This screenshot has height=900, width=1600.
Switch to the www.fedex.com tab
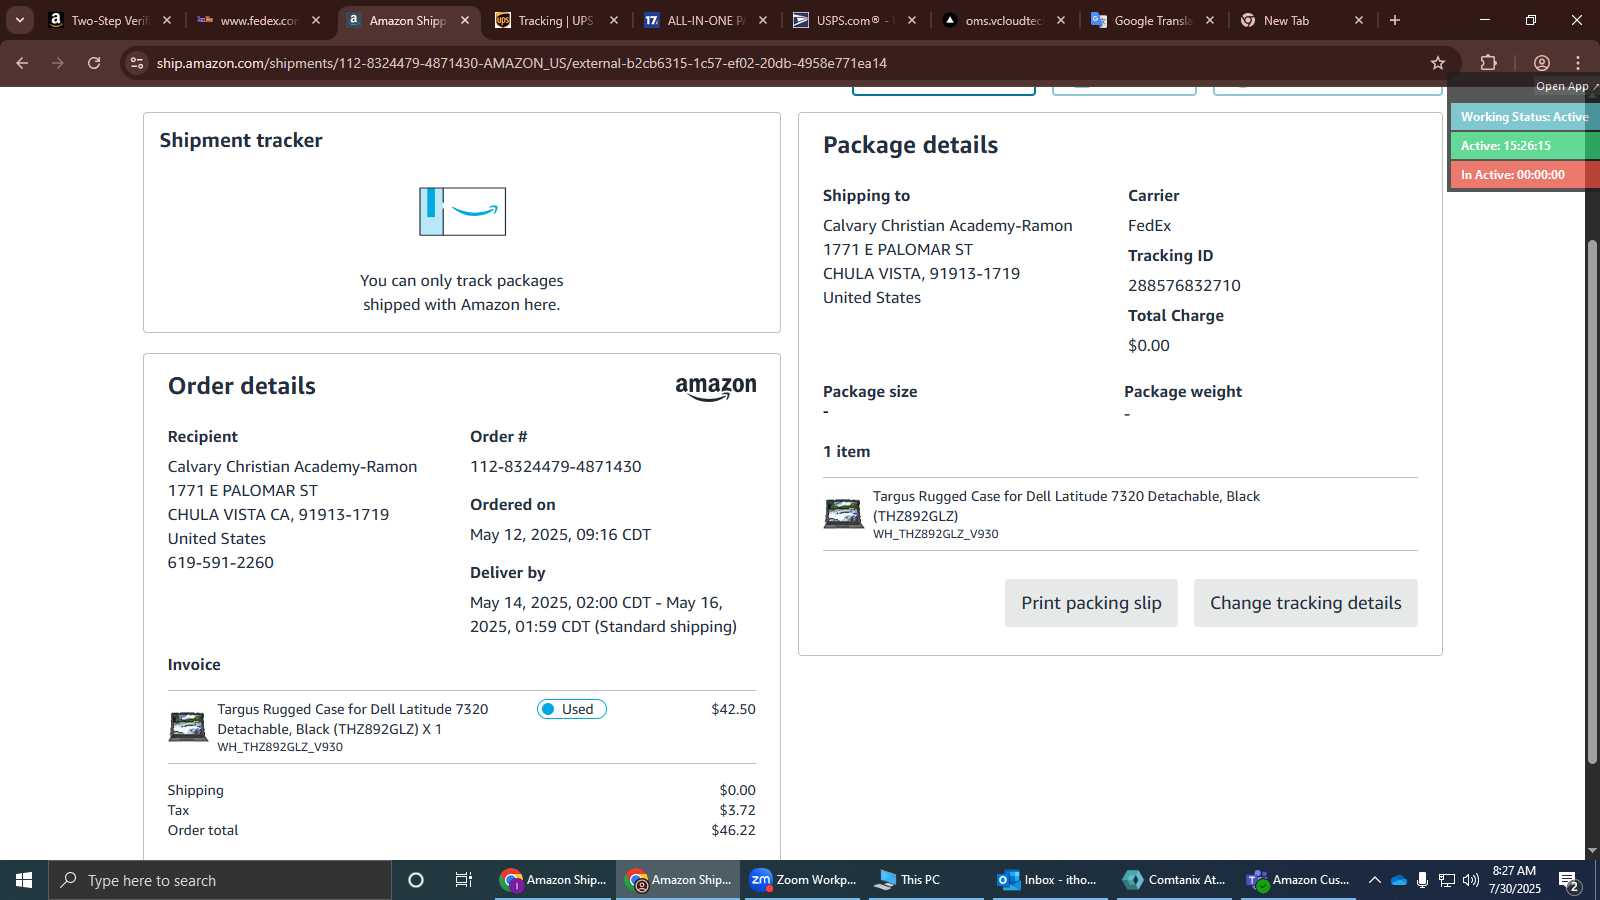259,20
